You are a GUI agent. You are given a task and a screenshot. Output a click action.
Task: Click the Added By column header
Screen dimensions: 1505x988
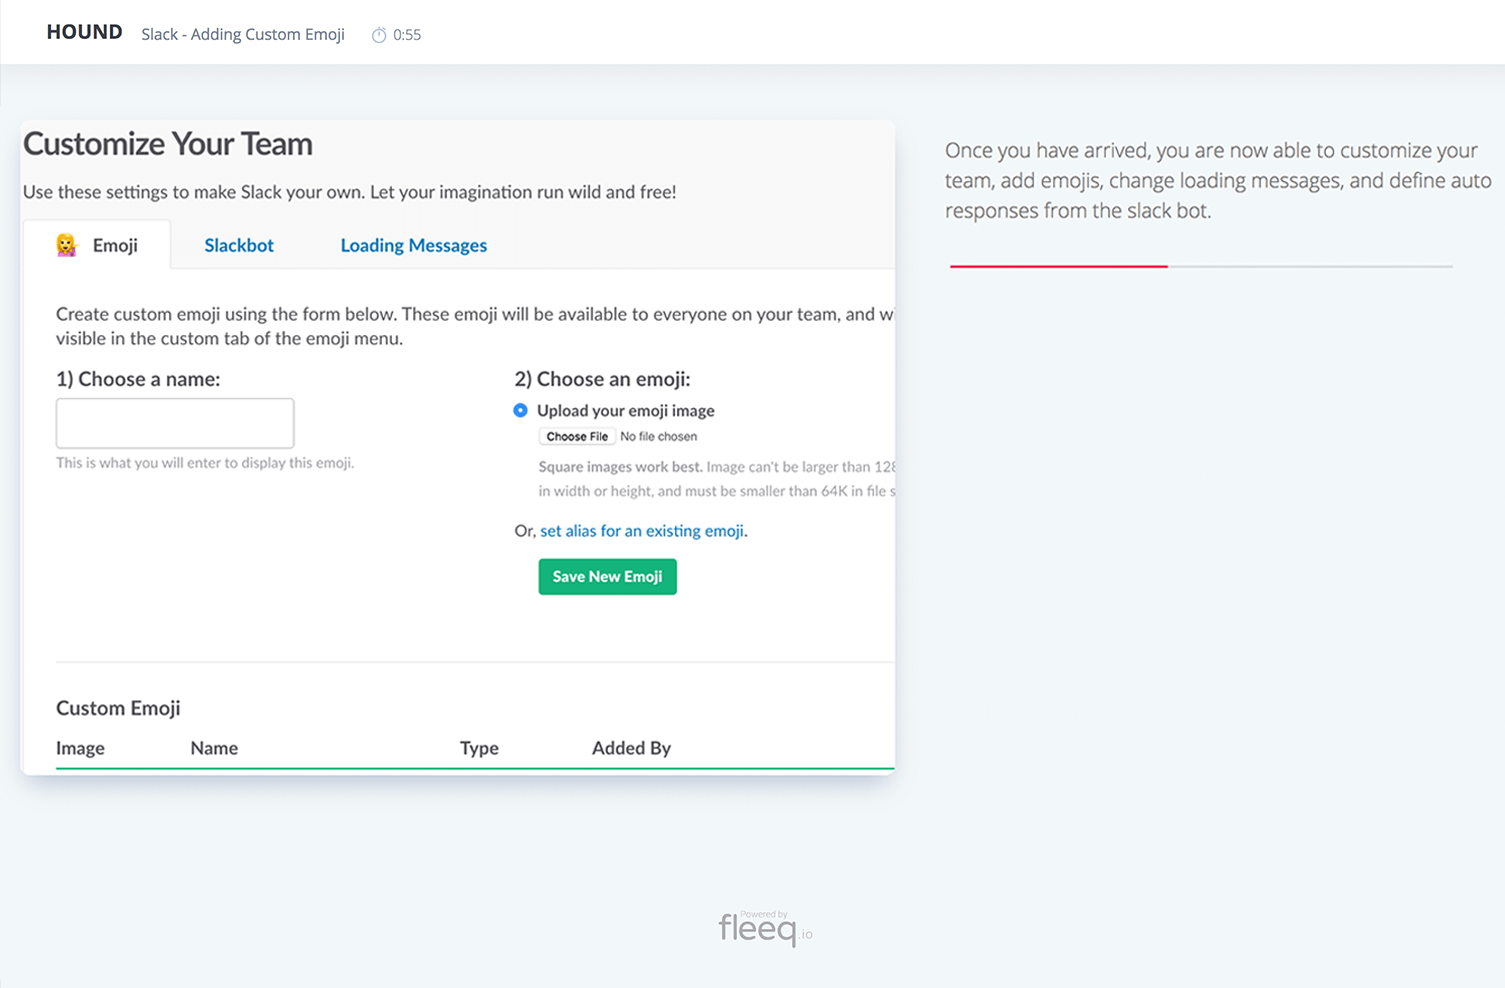click(631, 748)
